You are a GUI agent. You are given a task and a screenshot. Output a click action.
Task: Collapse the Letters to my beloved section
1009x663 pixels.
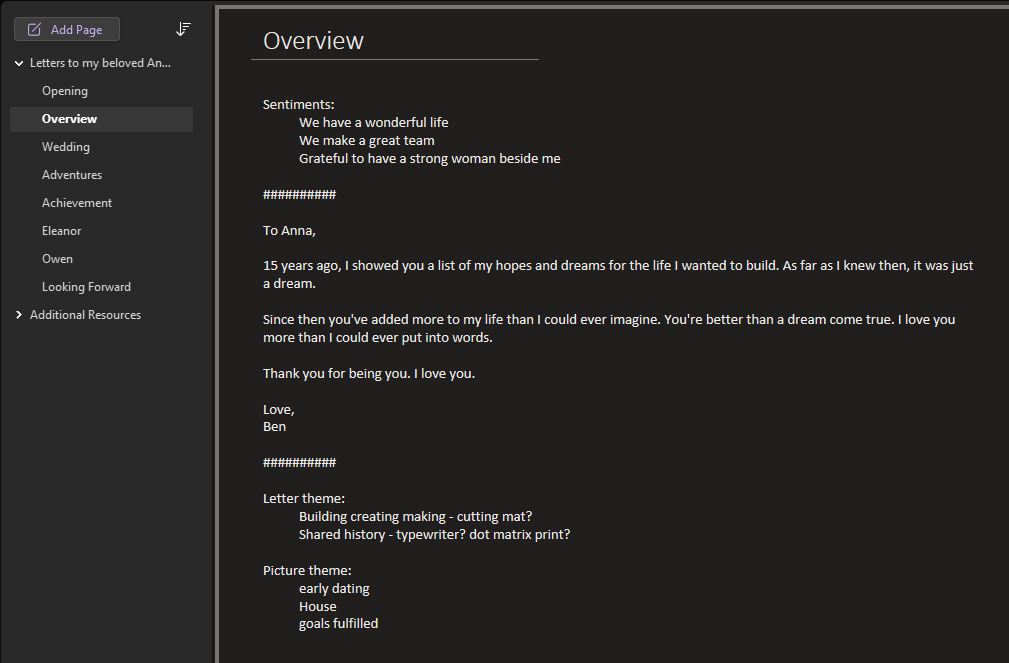(19, 63)
